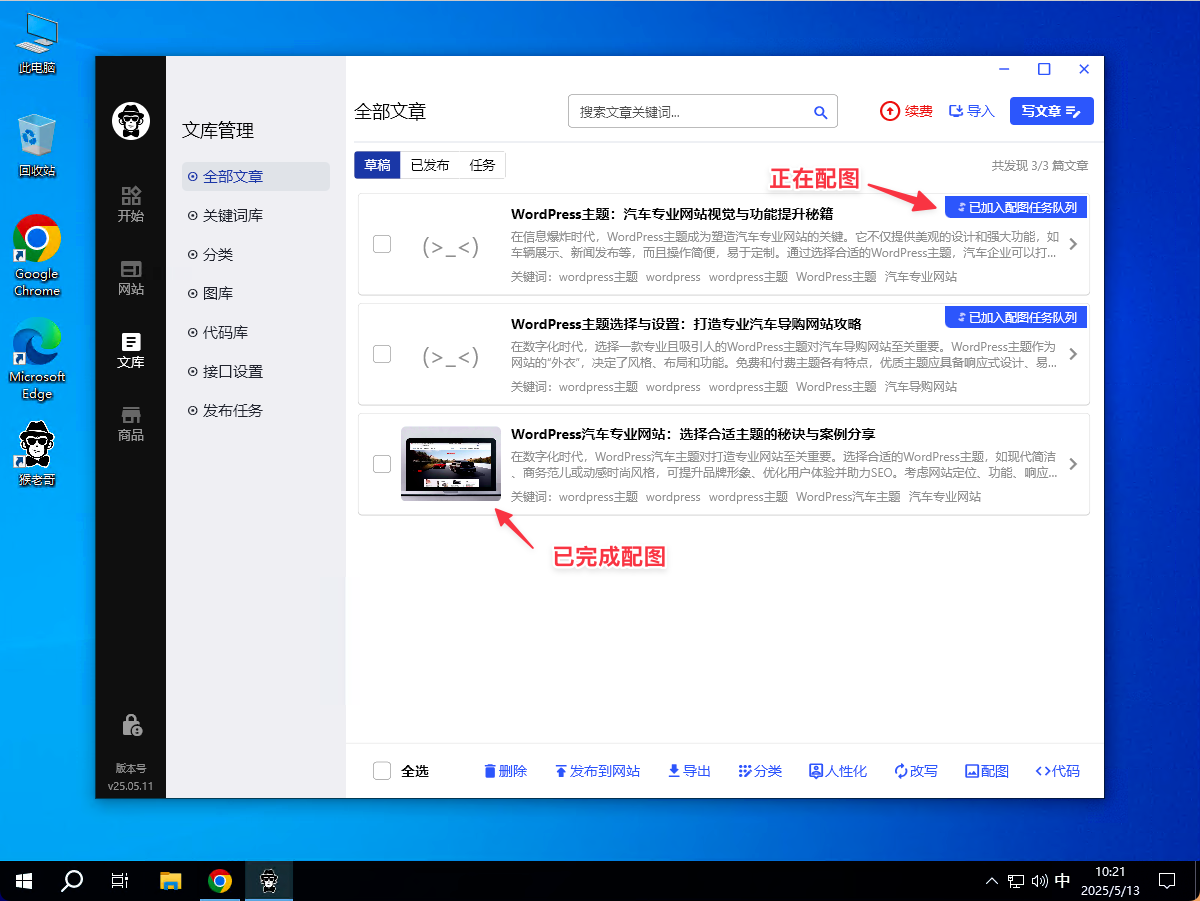Screen dimensions: 1200x901
Task: Open Task View on the taskbar
Action: (x=120, y=881)
